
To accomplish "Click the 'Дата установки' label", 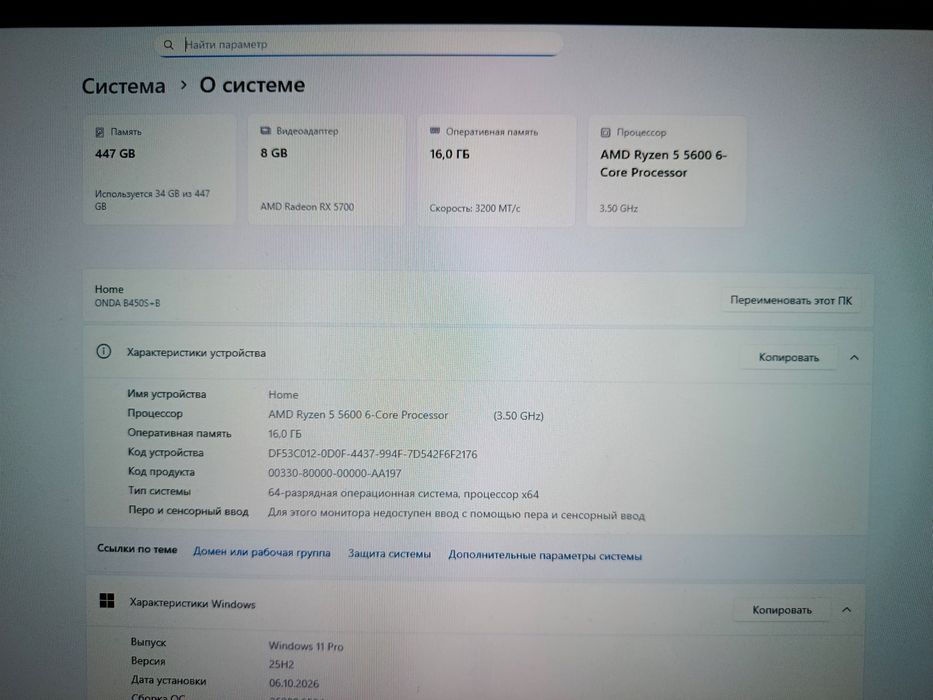I will [169, 680].
